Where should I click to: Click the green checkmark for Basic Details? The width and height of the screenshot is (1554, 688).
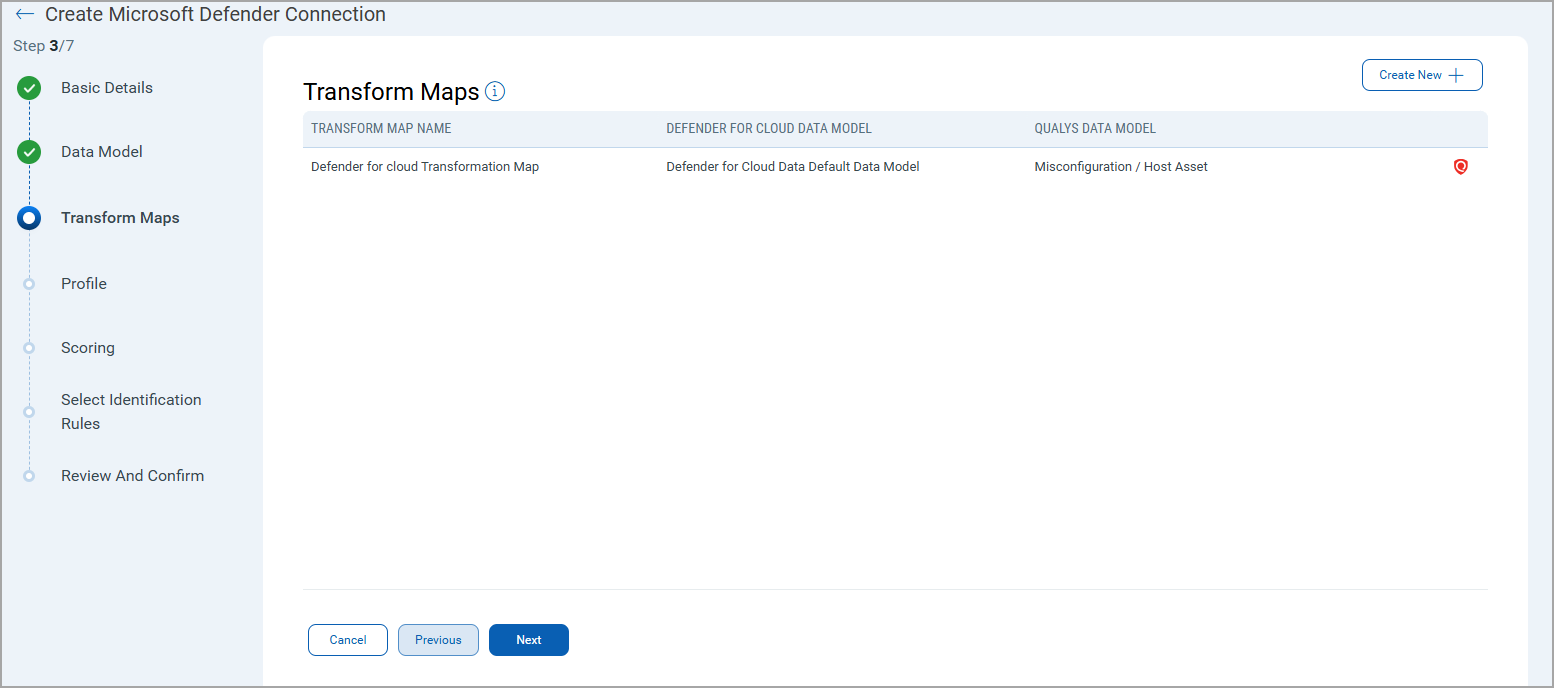point(29,88)
